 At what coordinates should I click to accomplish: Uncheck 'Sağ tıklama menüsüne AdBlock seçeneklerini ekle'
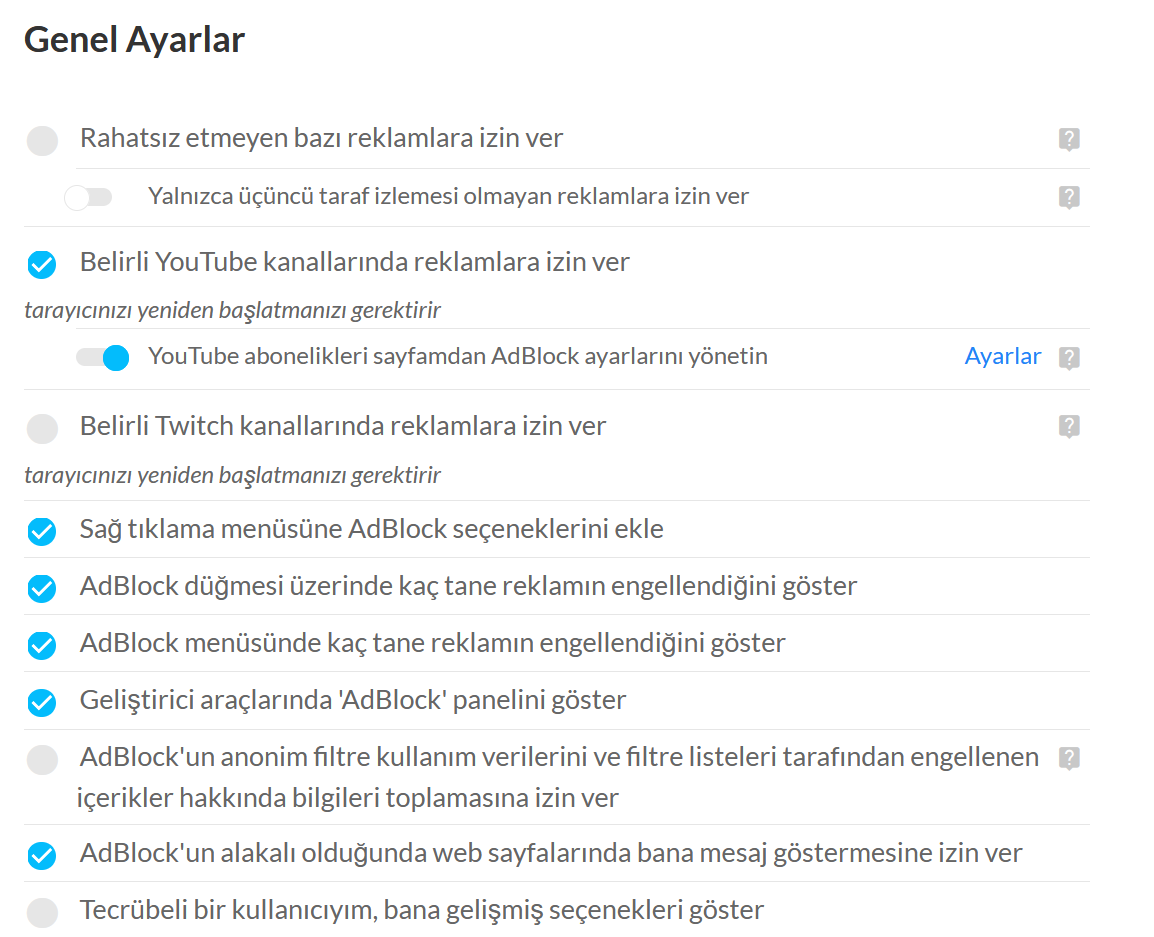[42, 531]
